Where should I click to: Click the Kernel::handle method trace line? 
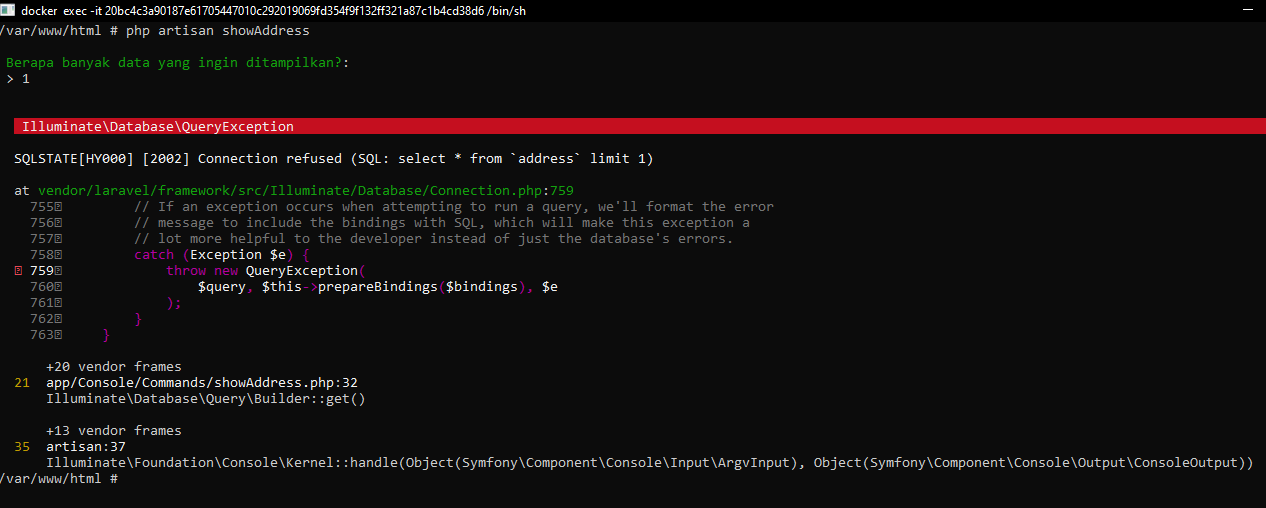pos(650,463)
